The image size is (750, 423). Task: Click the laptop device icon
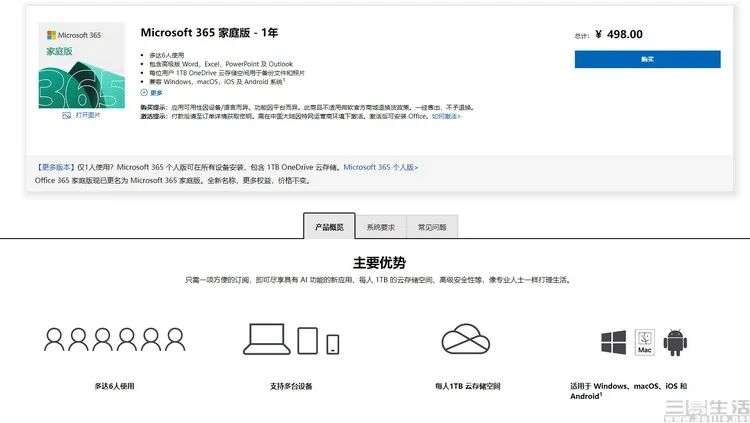266,339
